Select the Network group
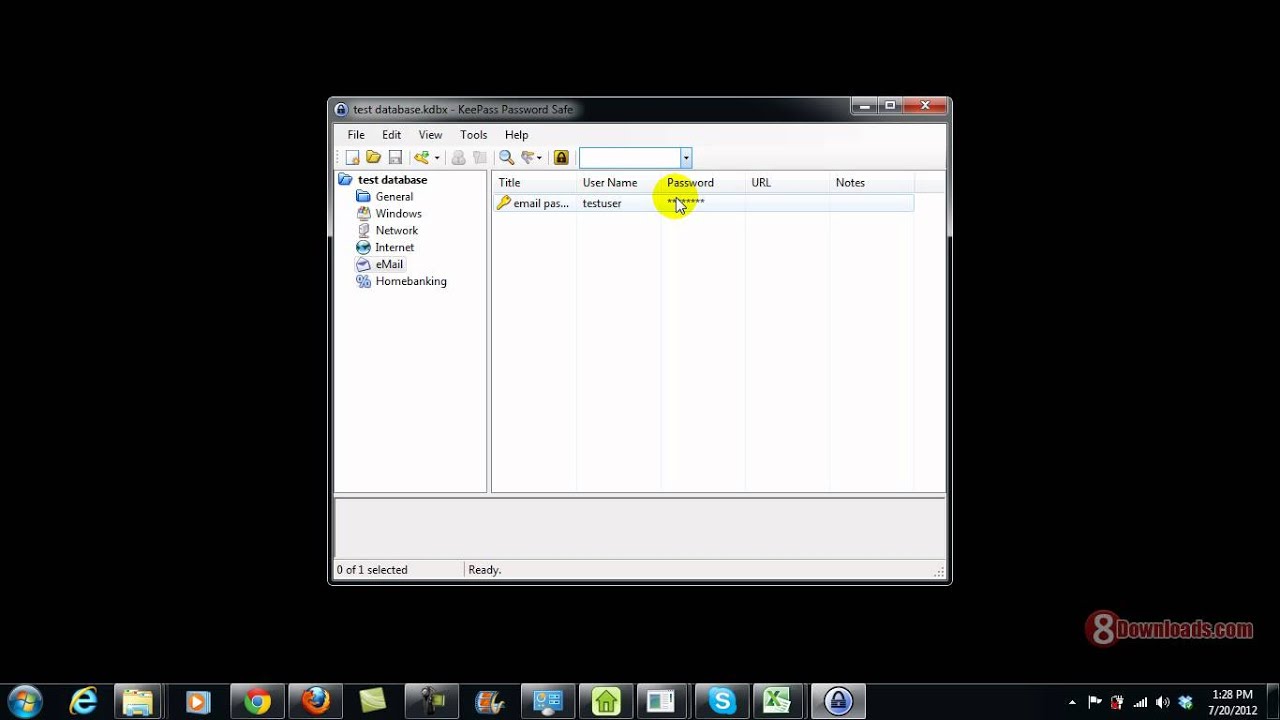The image size is (1280, 720). pos(396,231)
